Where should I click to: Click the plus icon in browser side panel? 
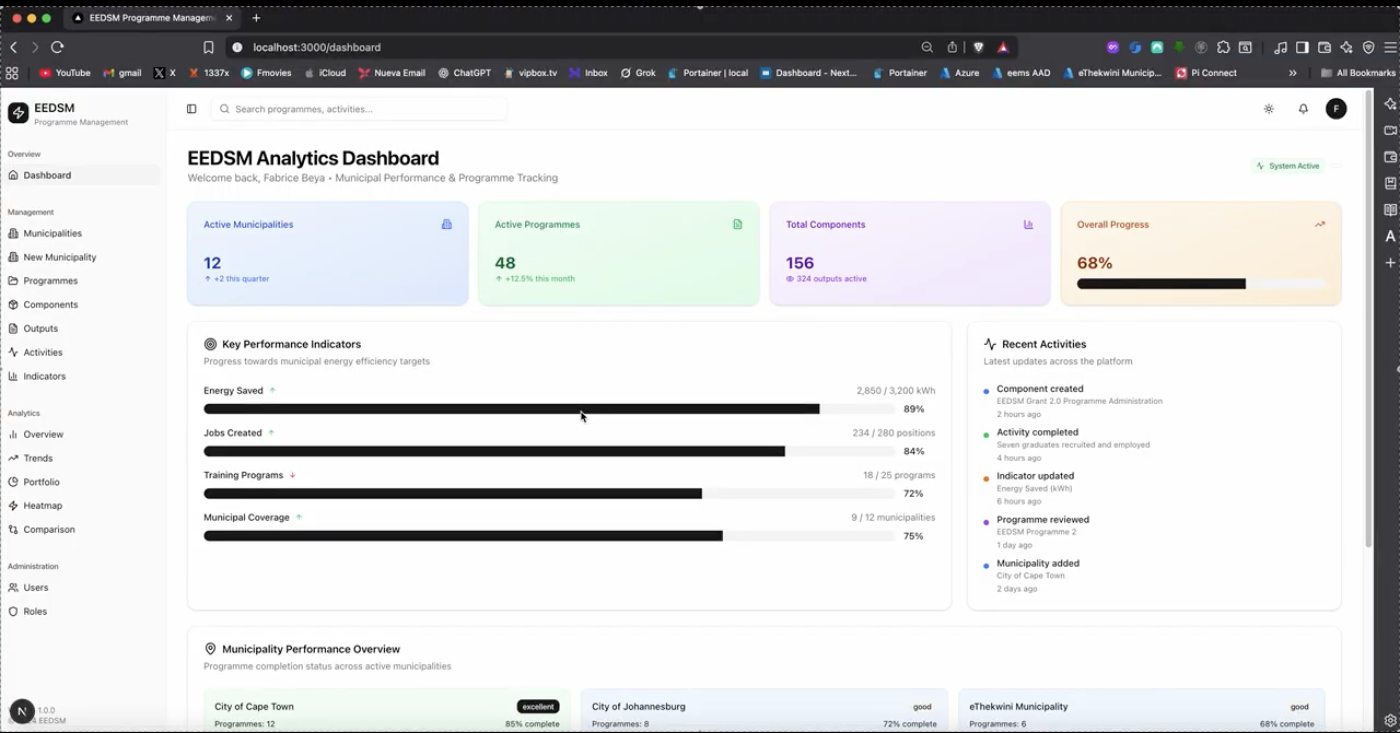(1390, 262)
